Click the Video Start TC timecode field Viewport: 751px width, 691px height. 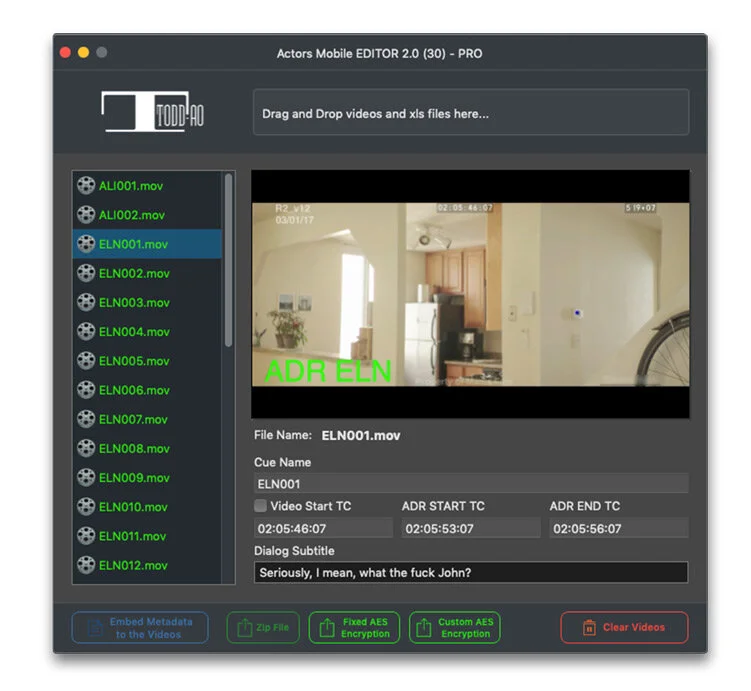click(323, 528)
